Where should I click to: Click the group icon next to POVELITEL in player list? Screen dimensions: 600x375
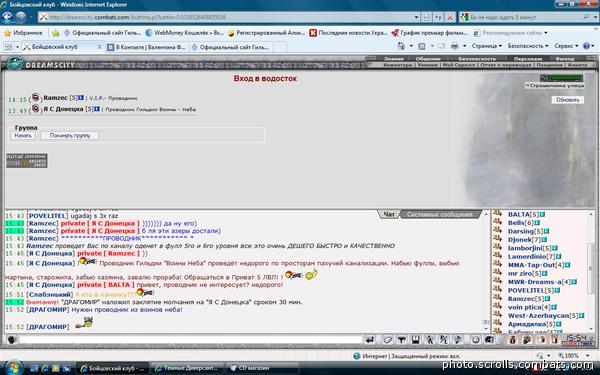pyautogui.click(x=497, y=289)
